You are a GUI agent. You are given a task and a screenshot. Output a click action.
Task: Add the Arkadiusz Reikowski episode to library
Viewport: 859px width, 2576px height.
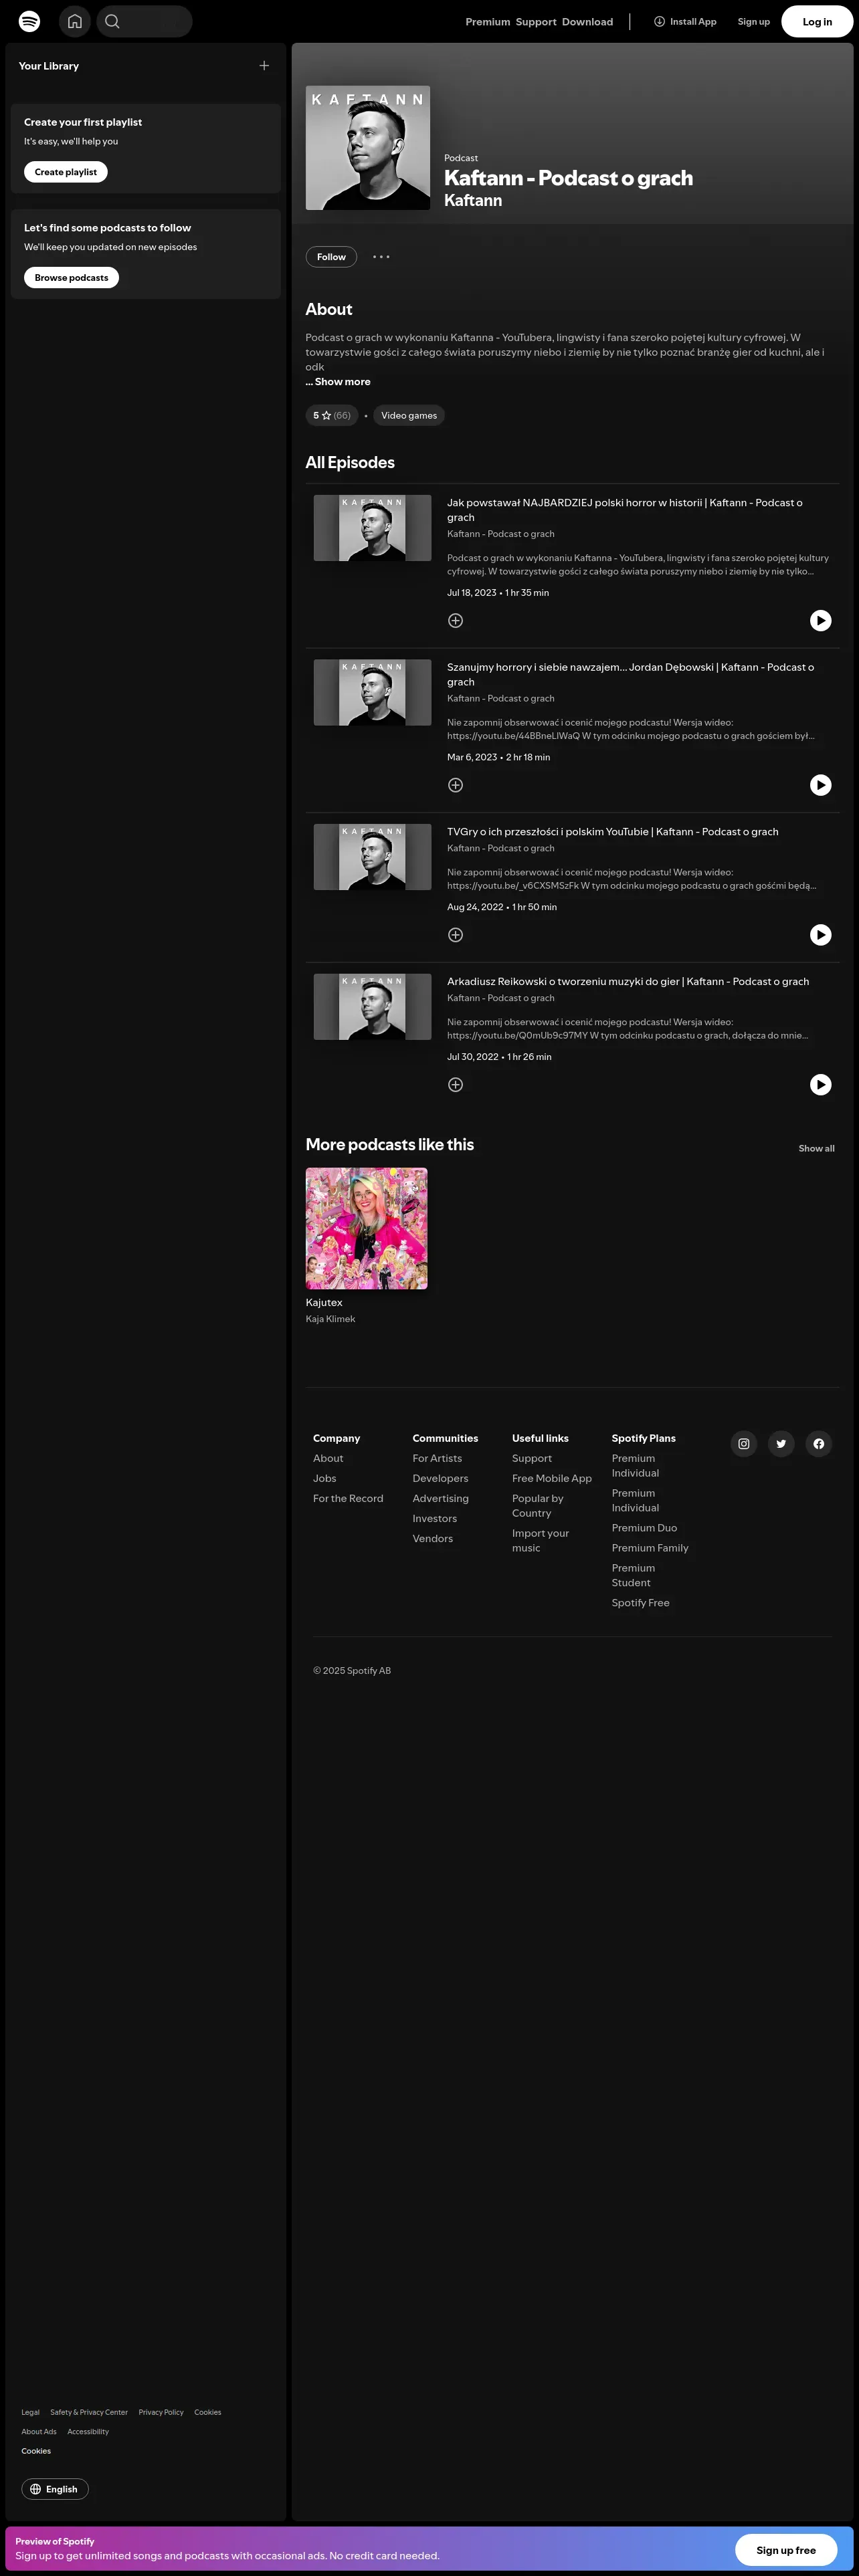455,1085
